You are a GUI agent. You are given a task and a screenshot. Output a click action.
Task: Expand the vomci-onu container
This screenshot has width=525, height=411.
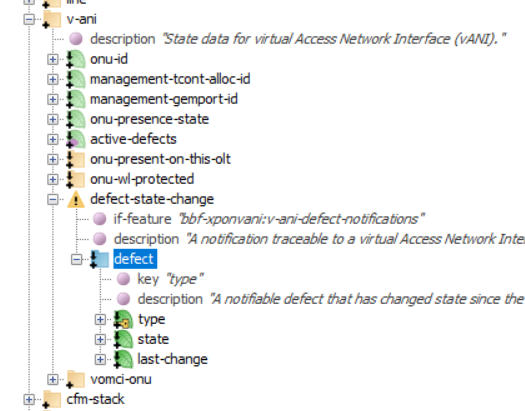(x=53, y=380)
